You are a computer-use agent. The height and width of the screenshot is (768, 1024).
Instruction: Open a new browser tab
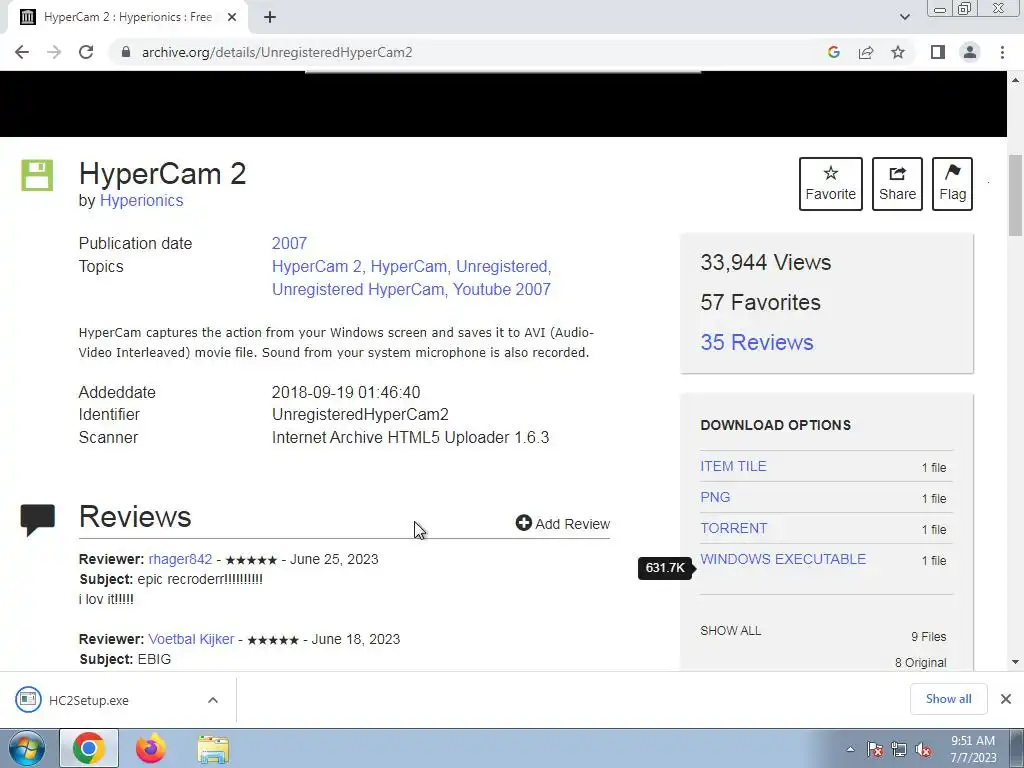pyautogui.click(x=270, y=17)
